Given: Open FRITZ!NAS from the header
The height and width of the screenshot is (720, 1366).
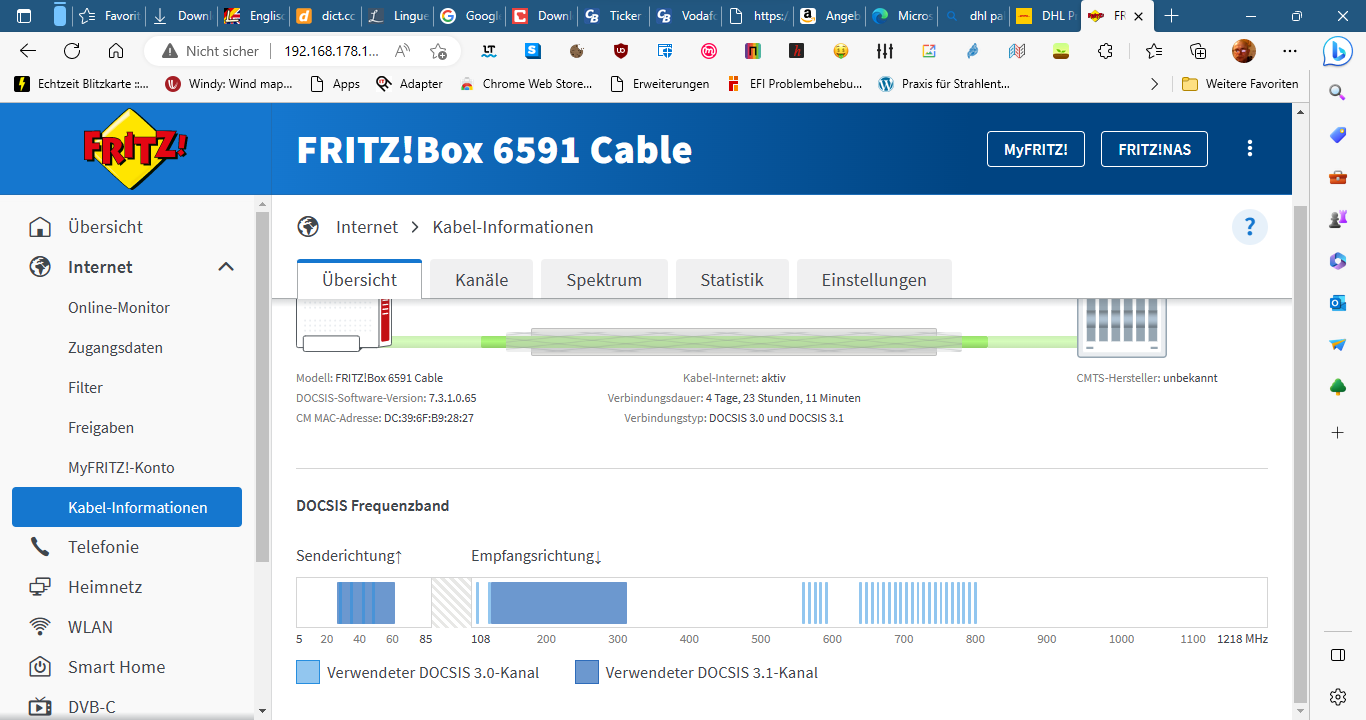Looking at the screenshot, I should tap(1154, 149).
